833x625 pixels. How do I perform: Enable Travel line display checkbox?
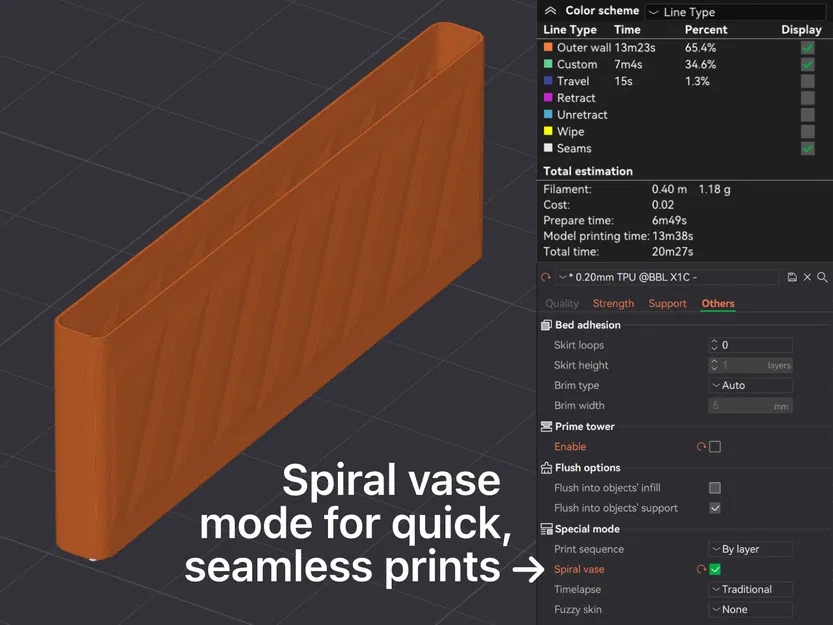click(x=808, y=81)
